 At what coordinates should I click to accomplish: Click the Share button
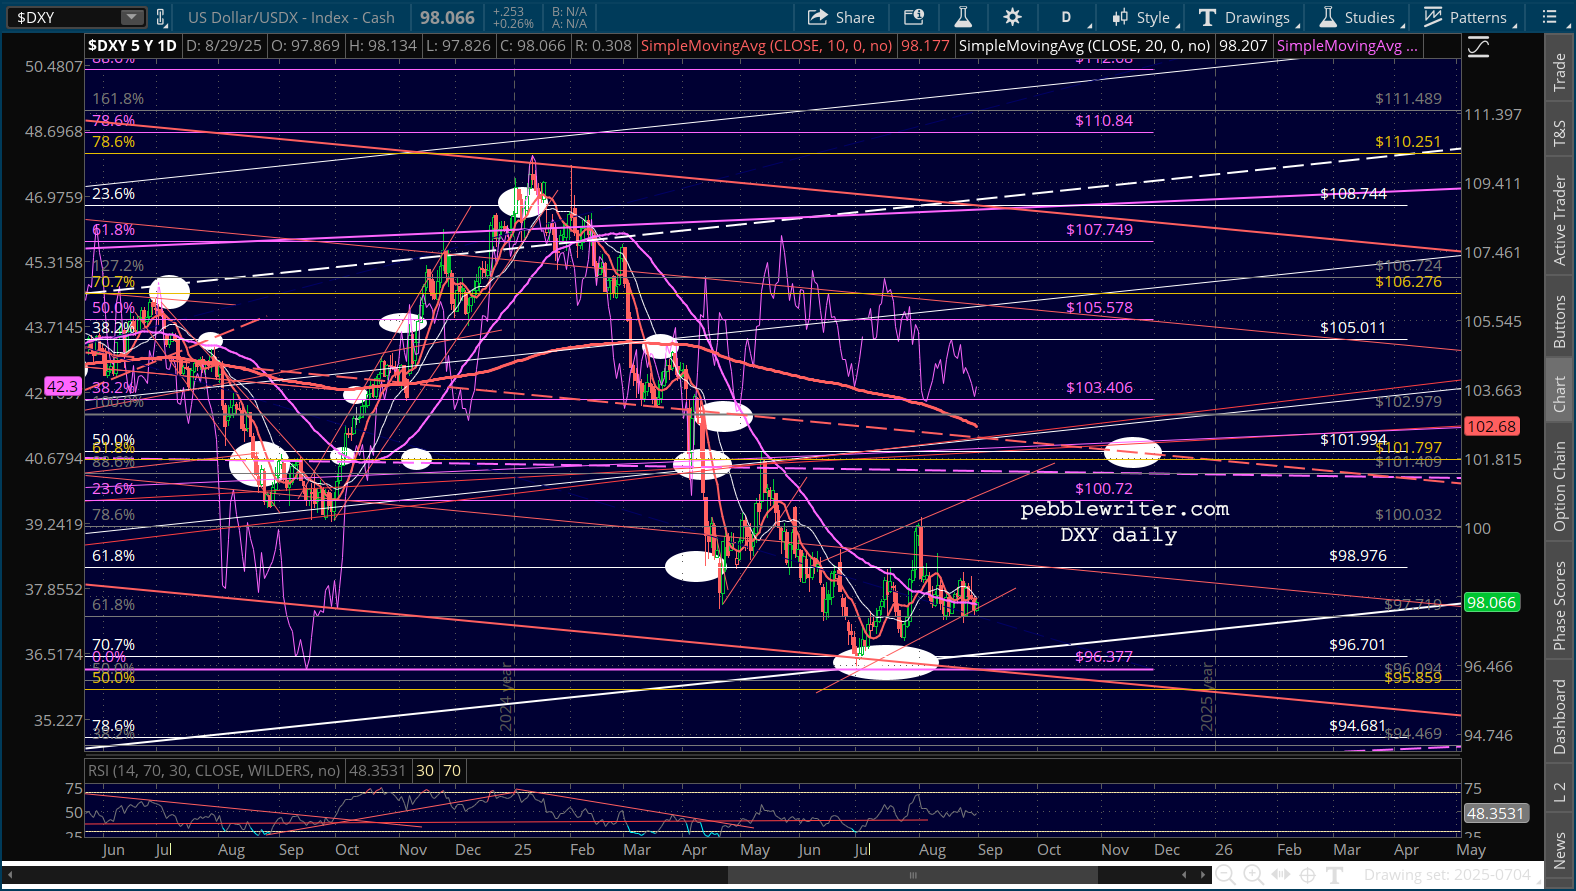pyautogui.click(x=841, y=17)
